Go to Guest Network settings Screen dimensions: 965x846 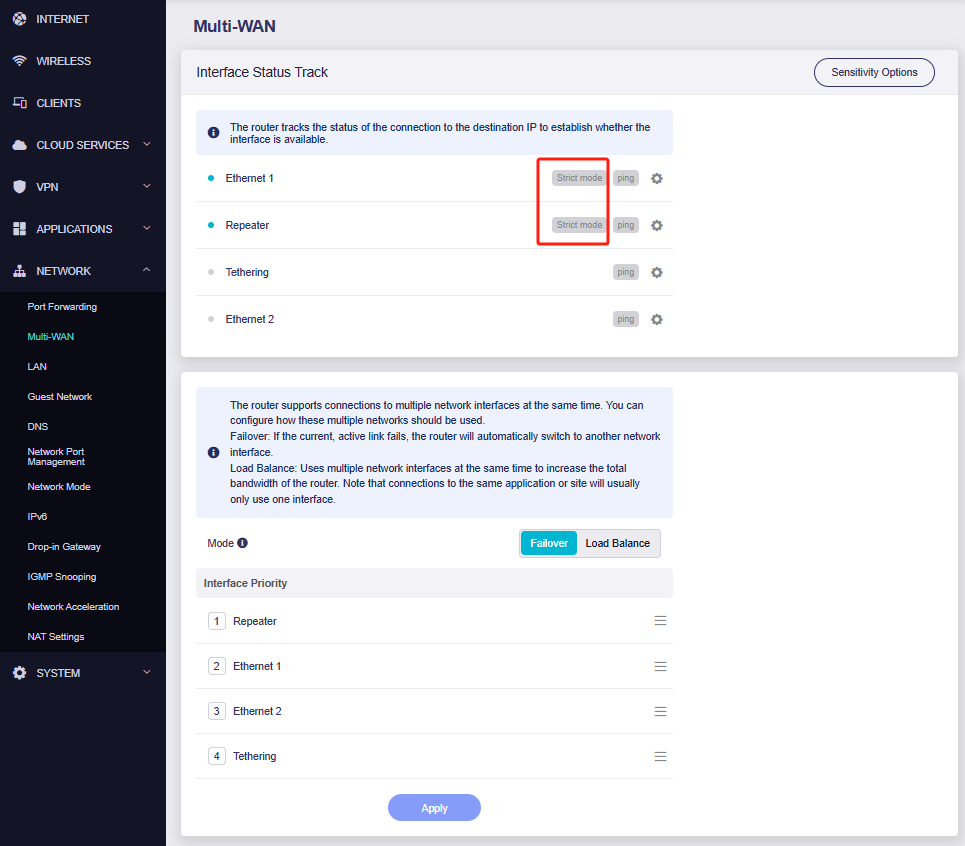(x=60, y=397)
